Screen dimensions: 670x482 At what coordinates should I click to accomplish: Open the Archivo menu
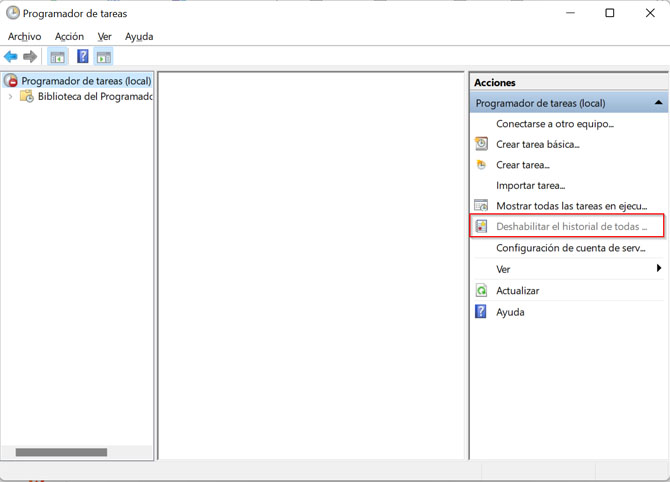25,36
